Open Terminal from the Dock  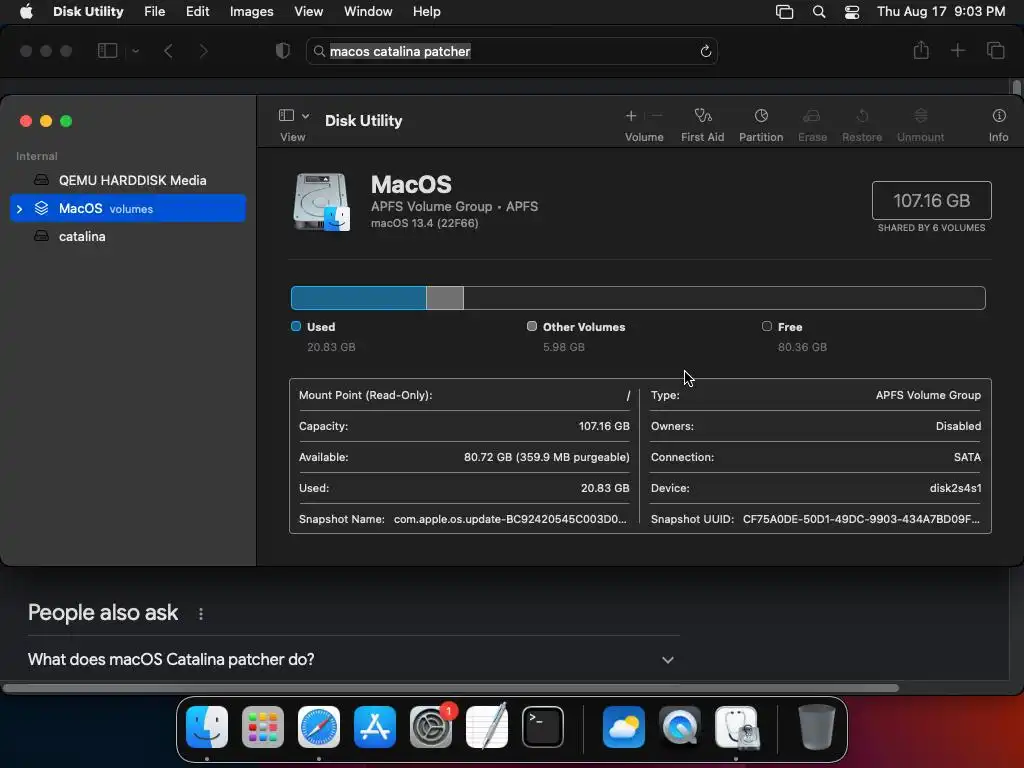tap(543, 727)
